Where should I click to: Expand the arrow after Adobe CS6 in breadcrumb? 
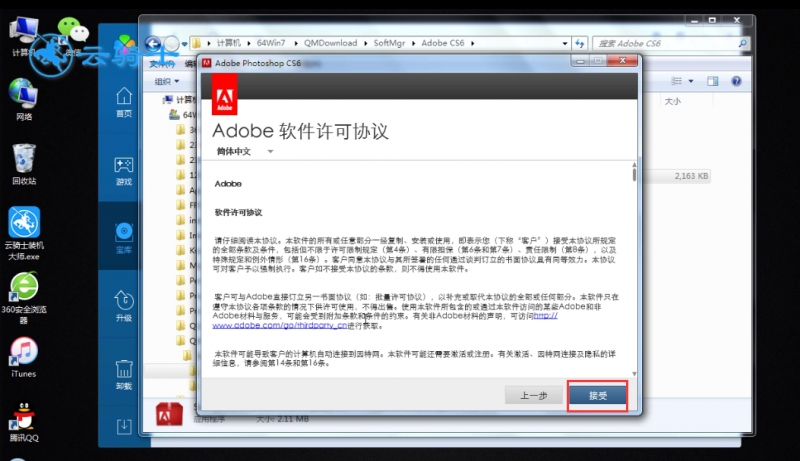coord(473,43)
